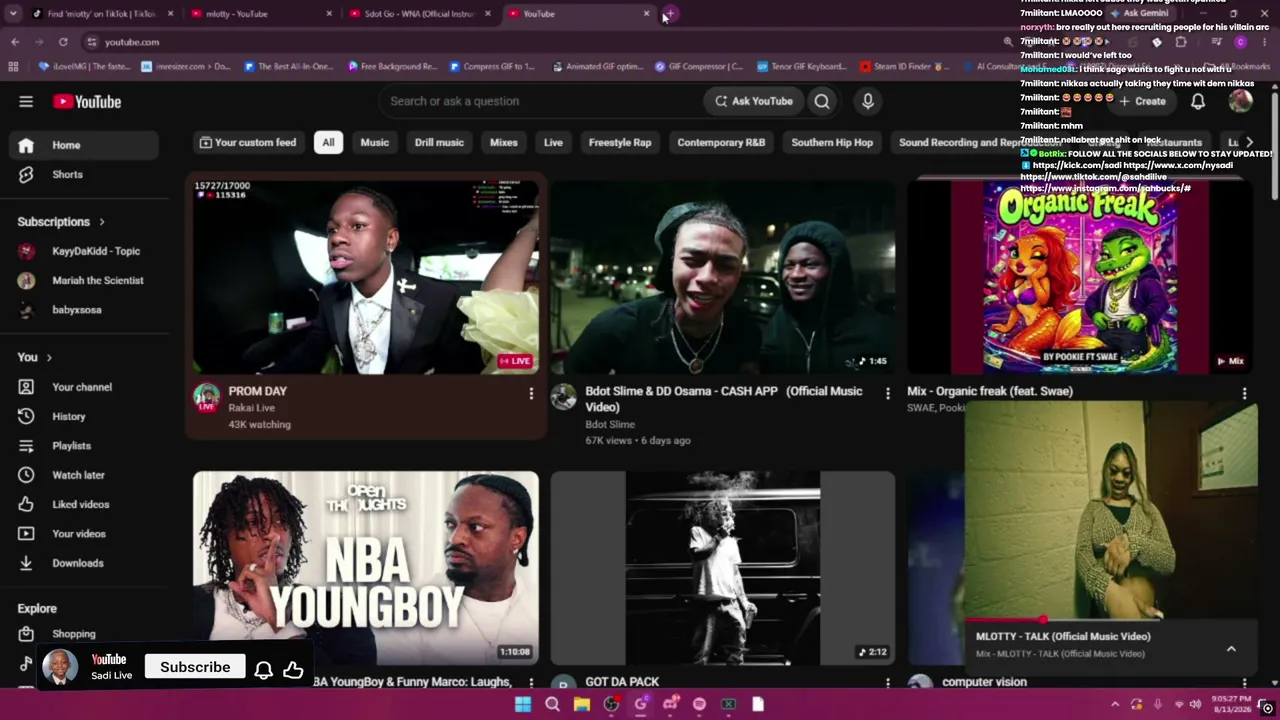Screen dimensions: 1280x720
Task: Expand the Subscriptions section arrow
Action: [101, 222]
